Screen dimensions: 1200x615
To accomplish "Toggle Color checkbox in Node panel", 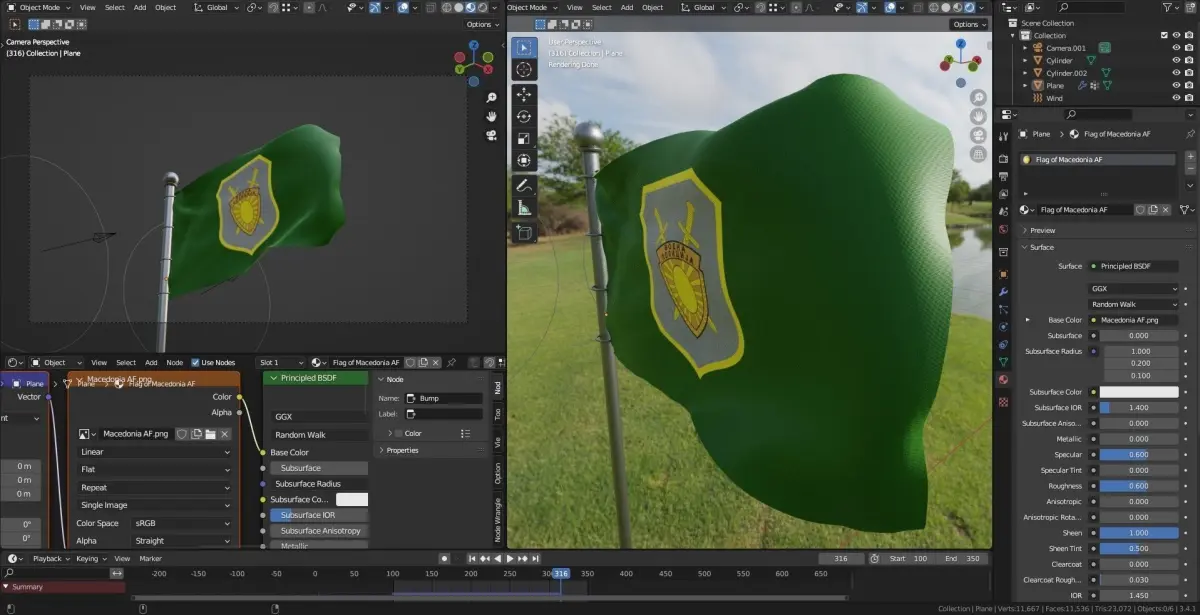I will (398, 433).
